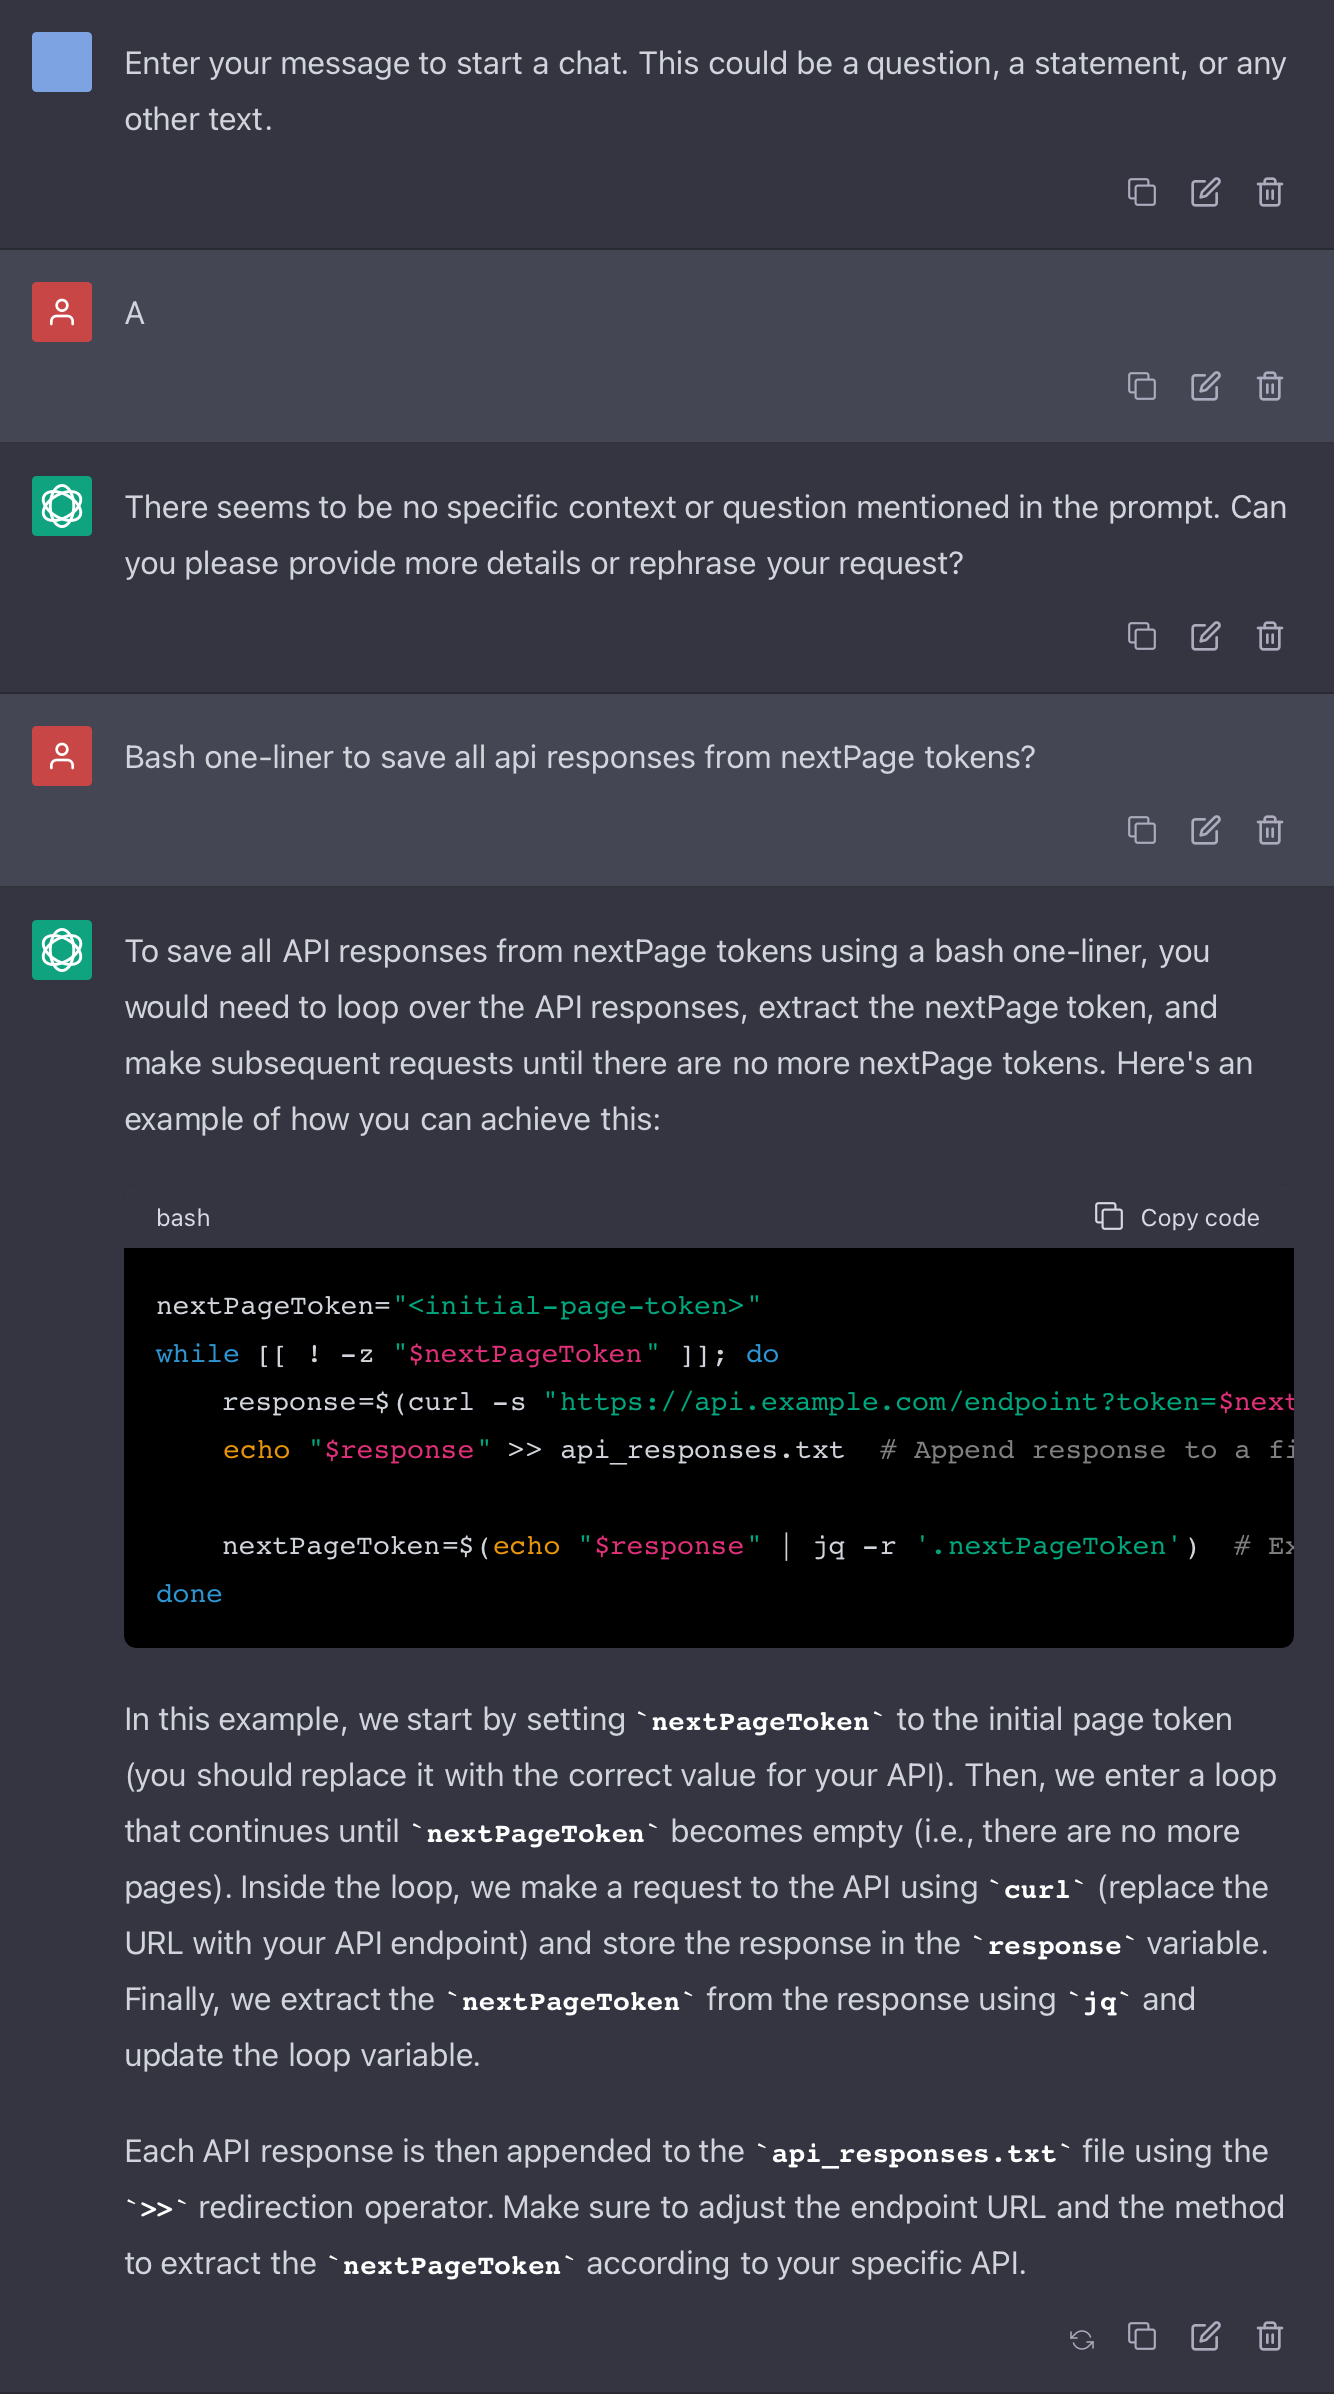The height and width of the screenshot is (2394, 1334).
Task: Edit the "no specific context" assistant reply
Action: pos(1205,636)
